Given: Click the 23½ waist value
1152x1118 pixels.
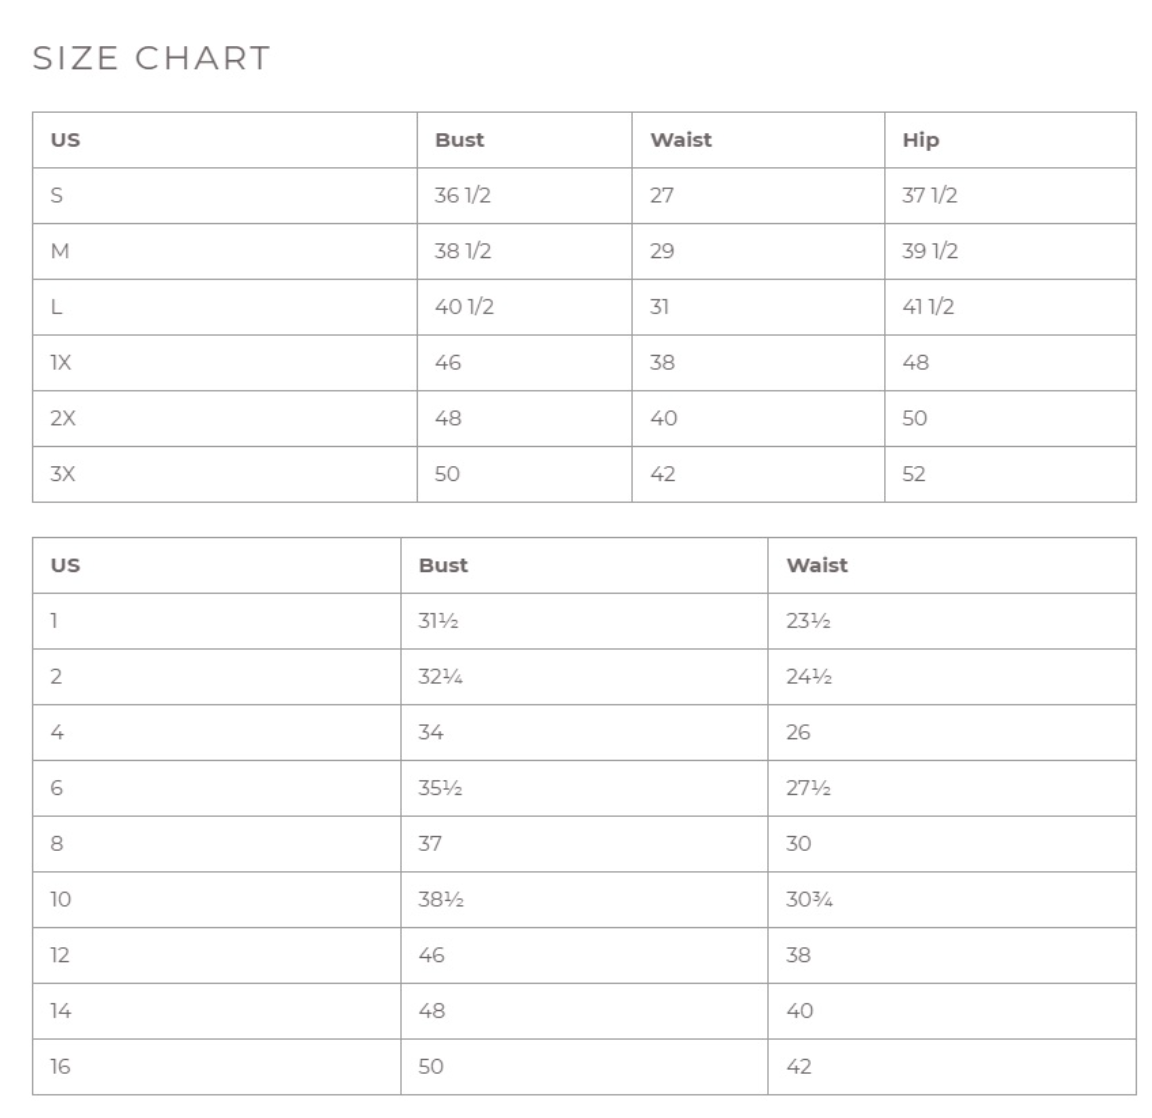Looking at the screenshot, I should pos(808,621).
